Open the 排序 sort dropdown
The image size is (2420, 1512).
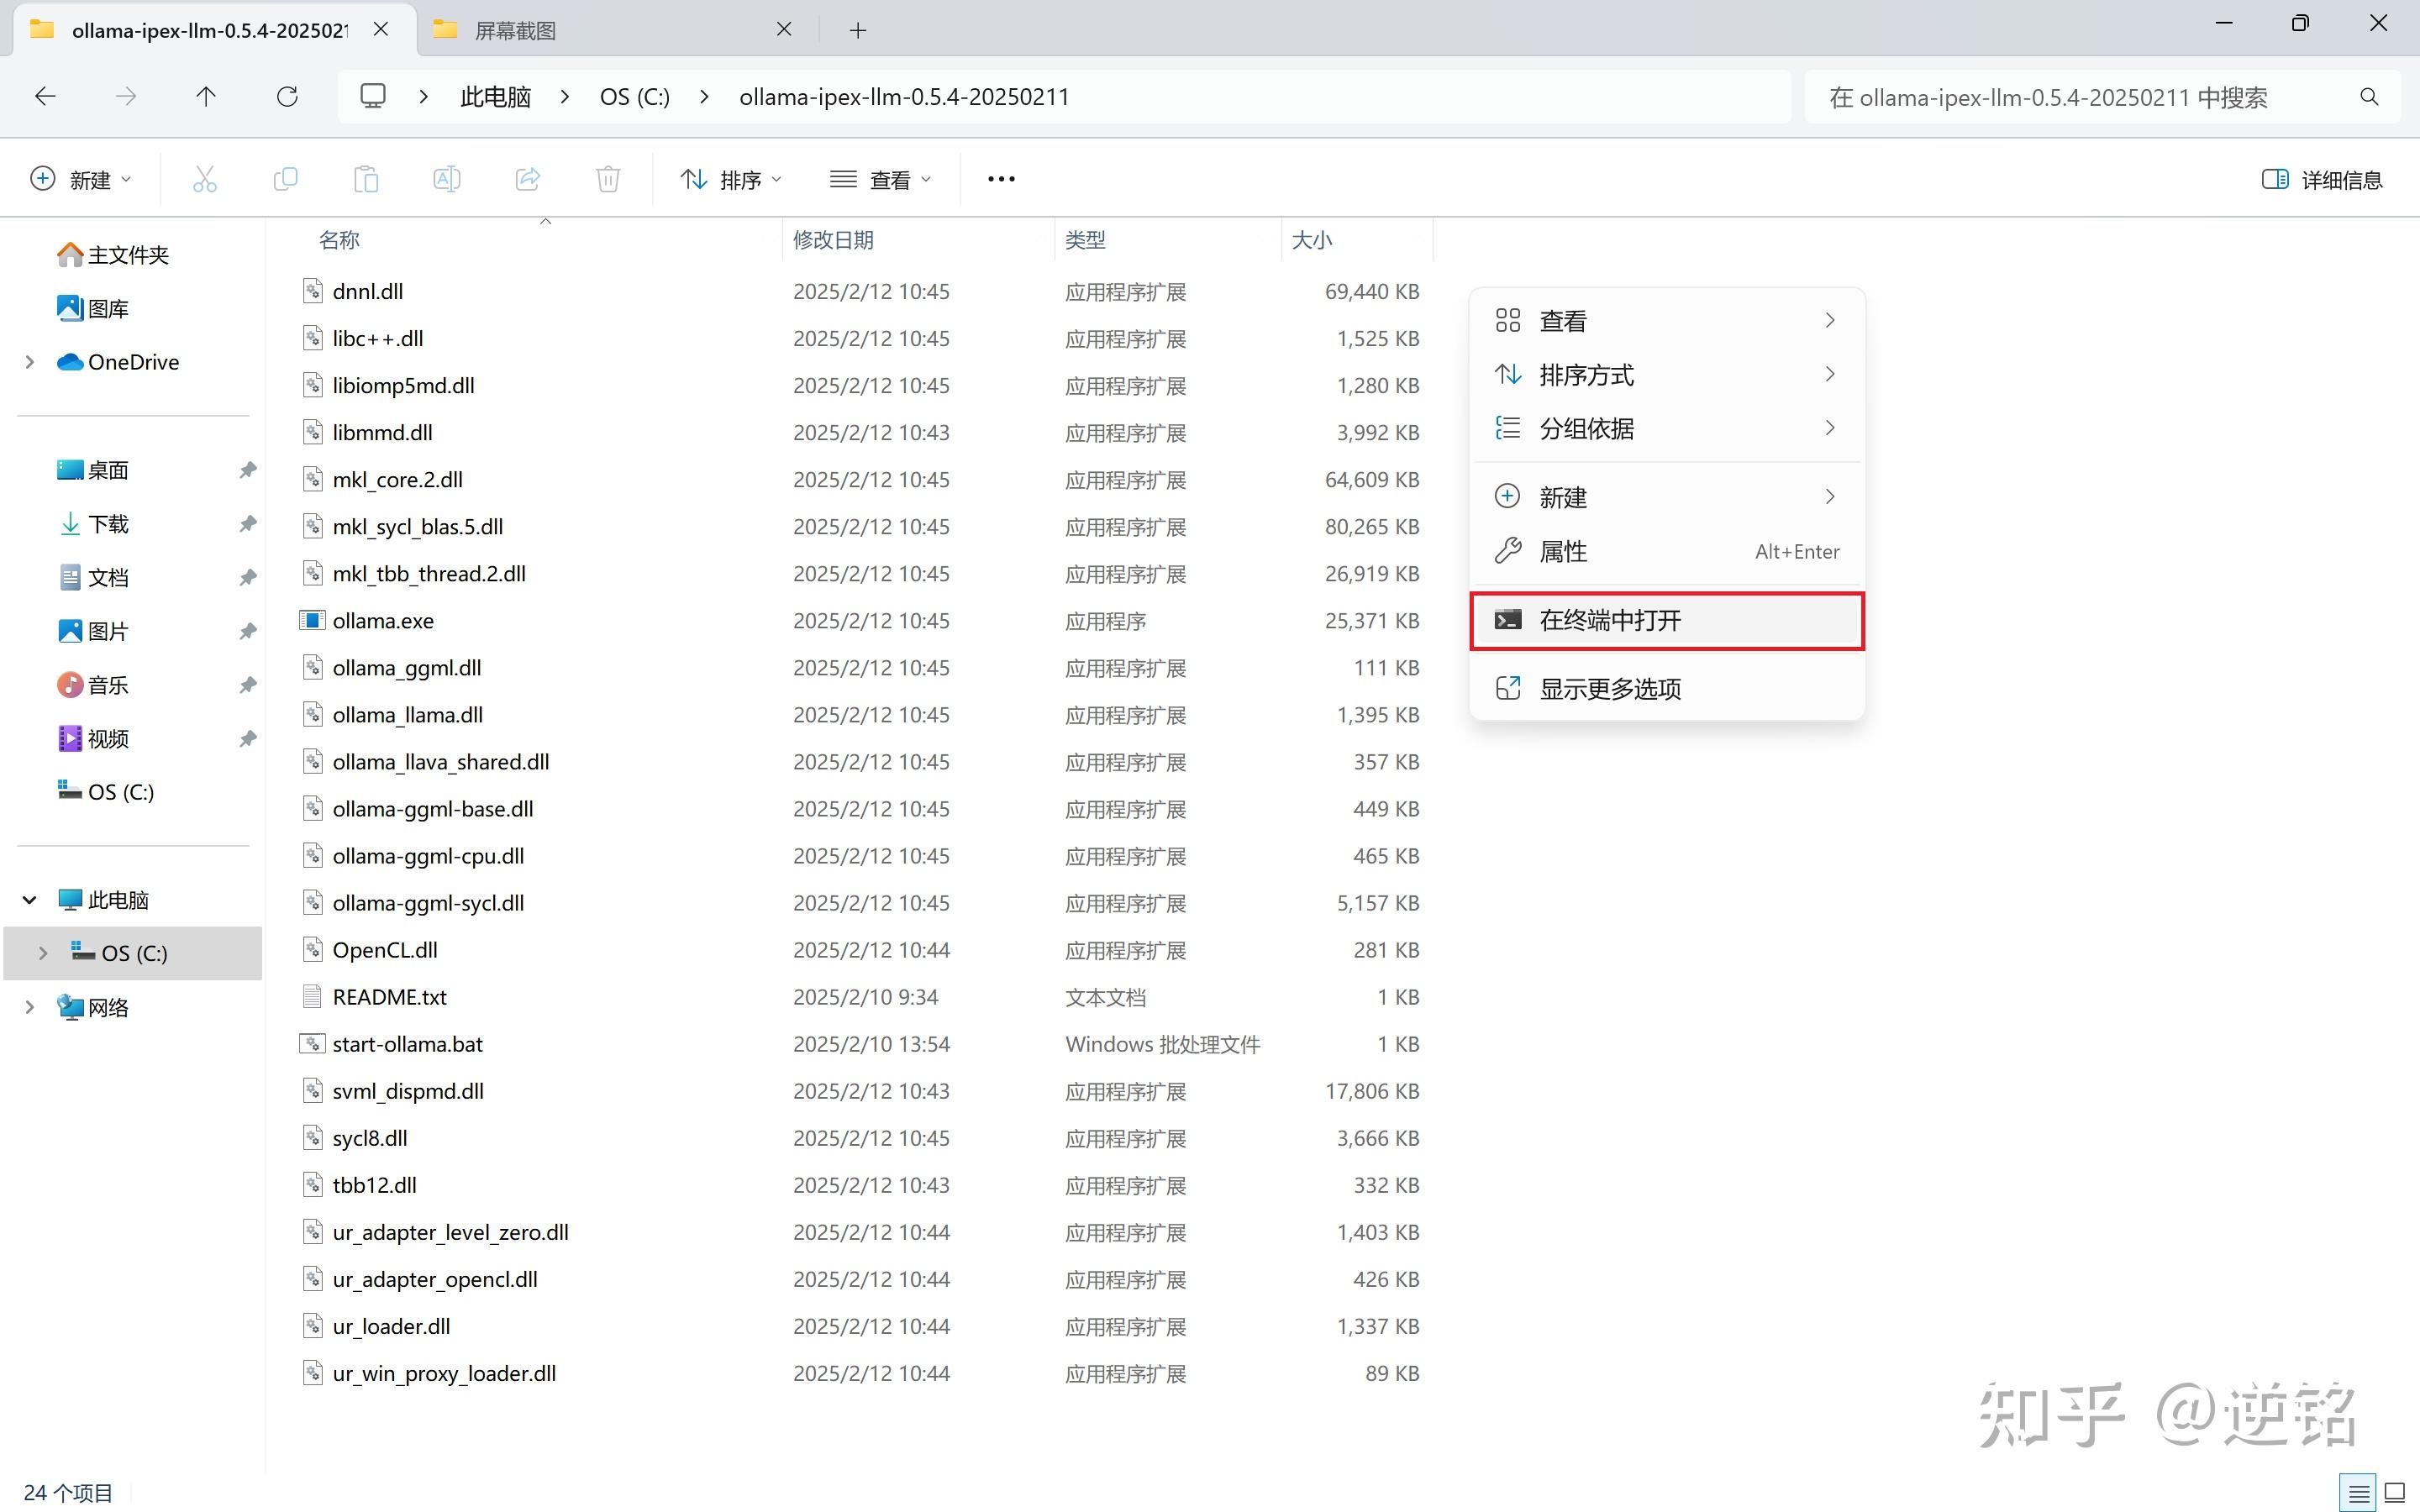731,179
